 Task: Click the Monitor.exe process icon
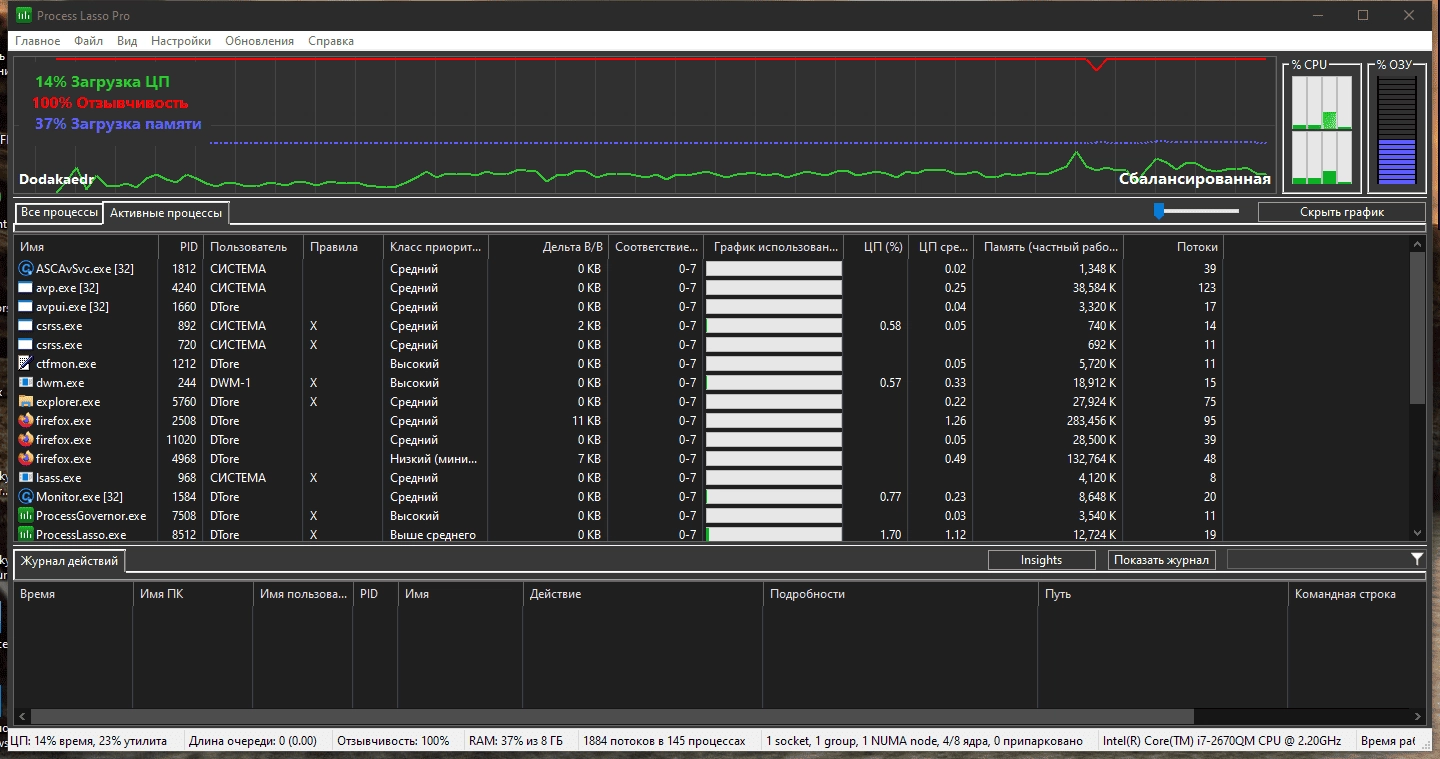tap(26, 497)
